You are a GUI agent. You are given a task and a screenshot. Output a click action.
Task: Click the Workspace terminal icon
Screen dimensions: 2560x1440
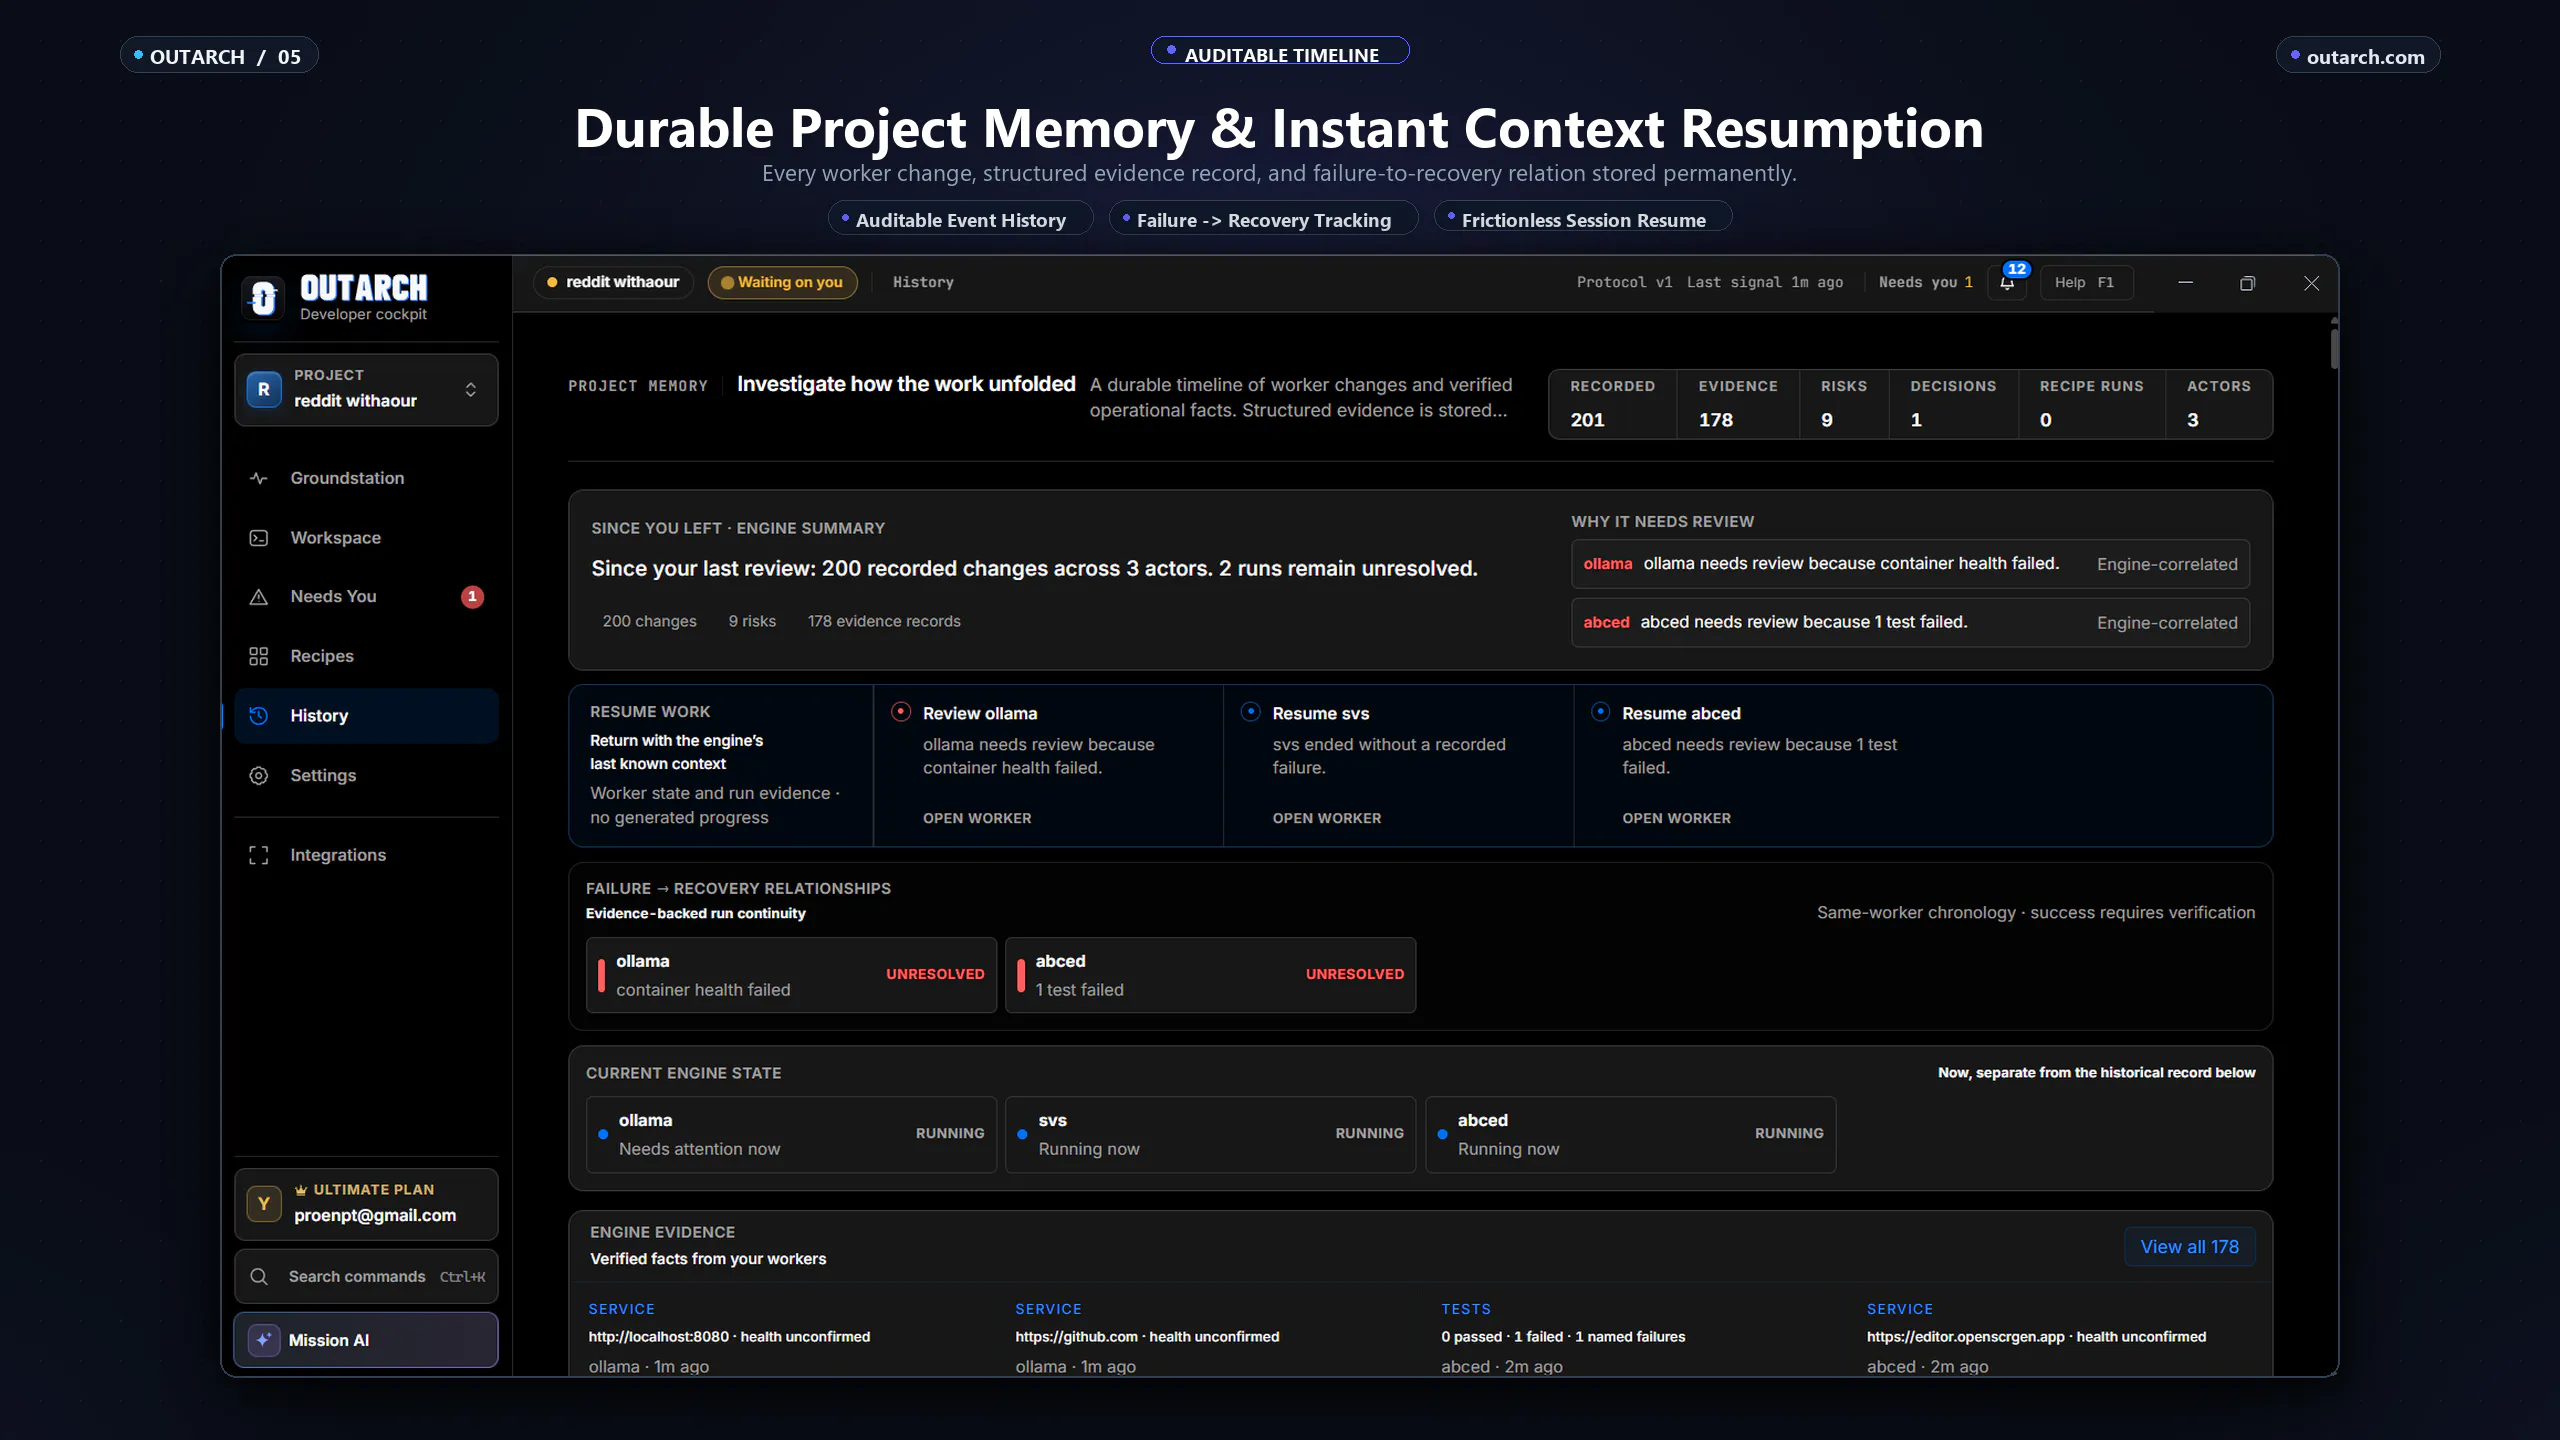[x=258, y=538]
